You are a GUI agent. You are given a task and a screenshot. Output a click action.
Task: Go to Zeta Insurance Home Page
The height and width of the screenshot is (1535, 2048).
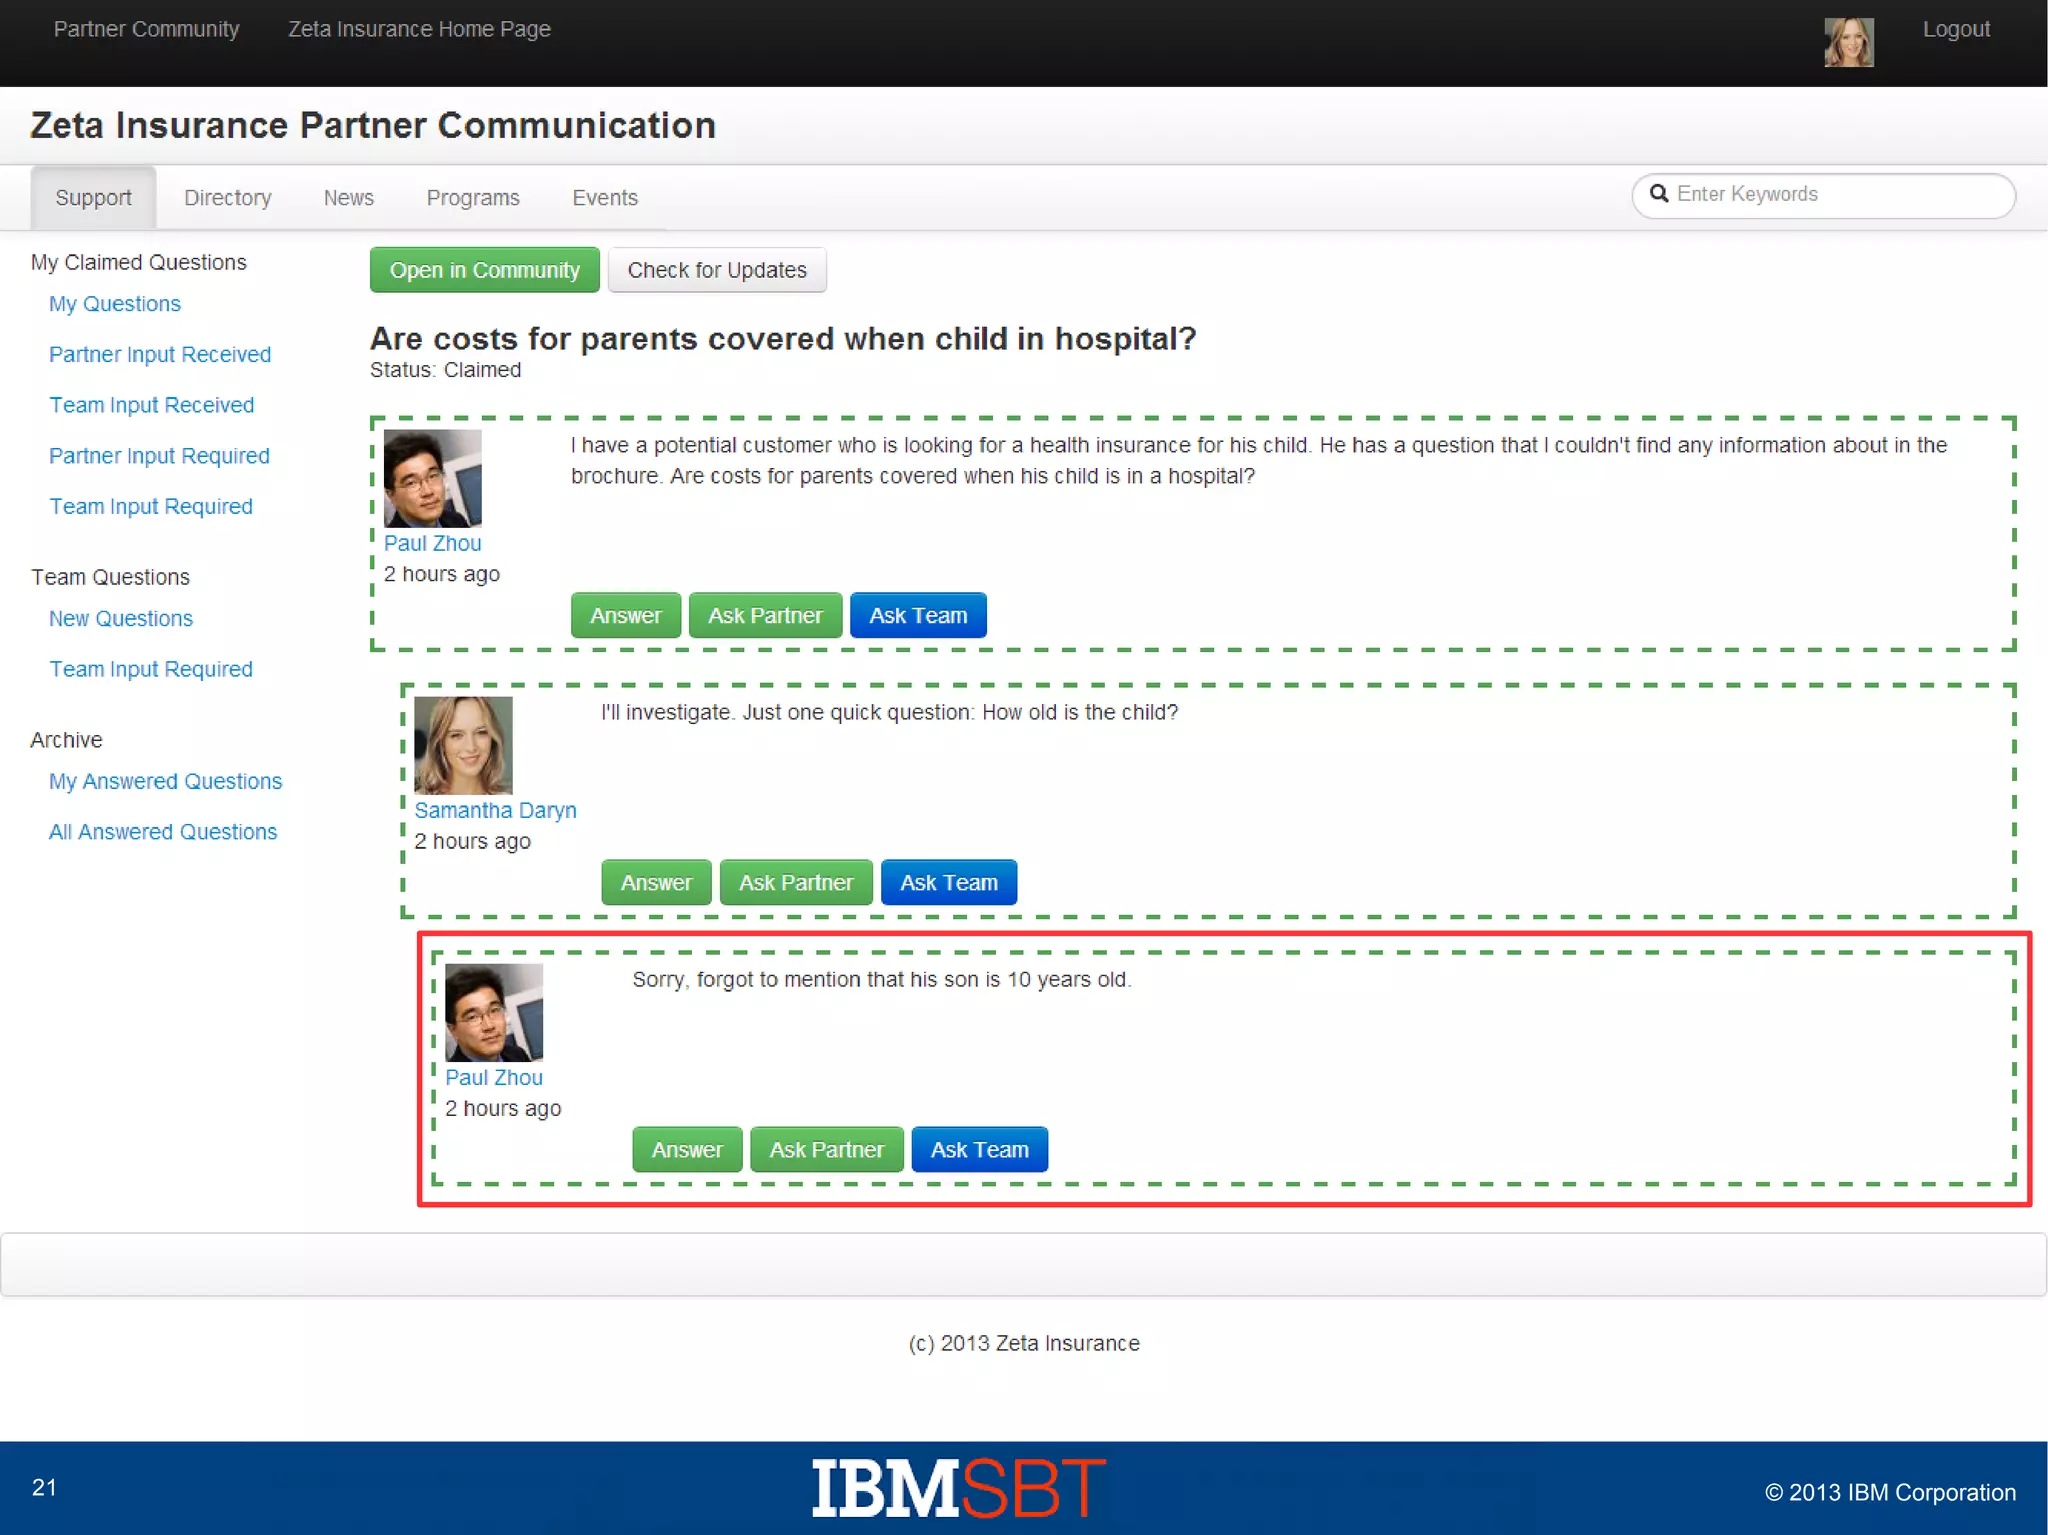[x=419, y=29]
